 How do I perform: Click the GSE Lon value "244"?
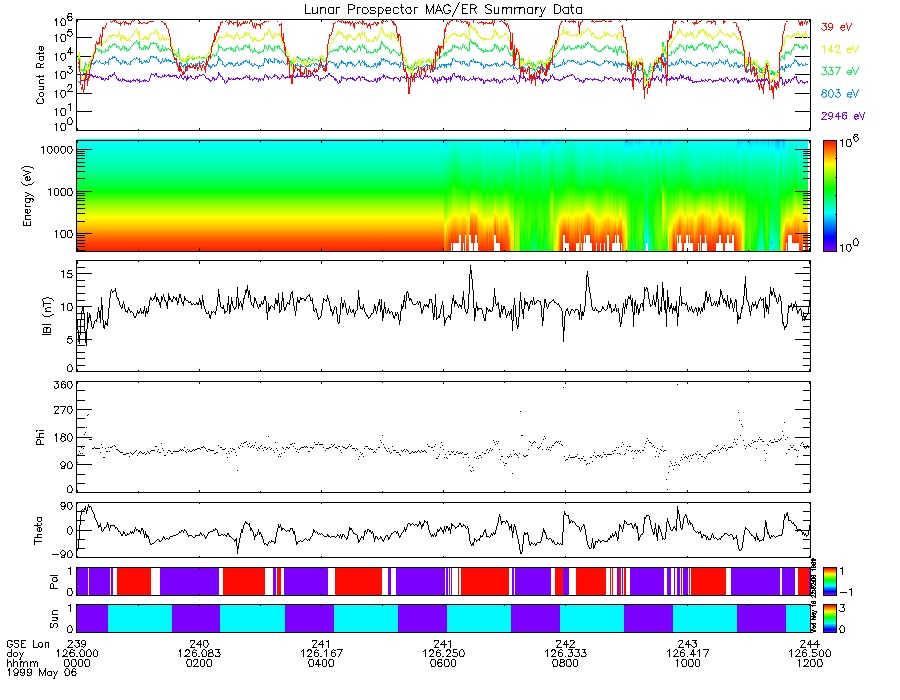point(809,644)
